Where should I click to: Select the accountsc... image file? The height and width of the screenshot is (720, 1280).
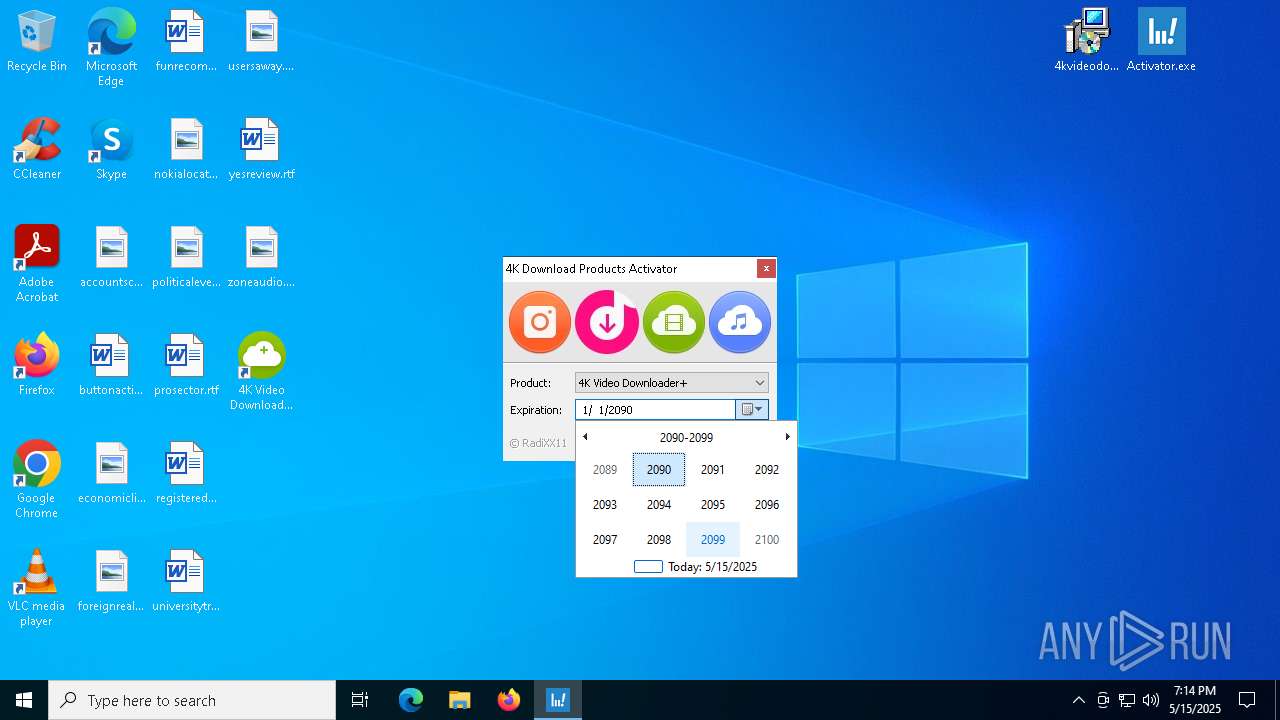(111, 258)
